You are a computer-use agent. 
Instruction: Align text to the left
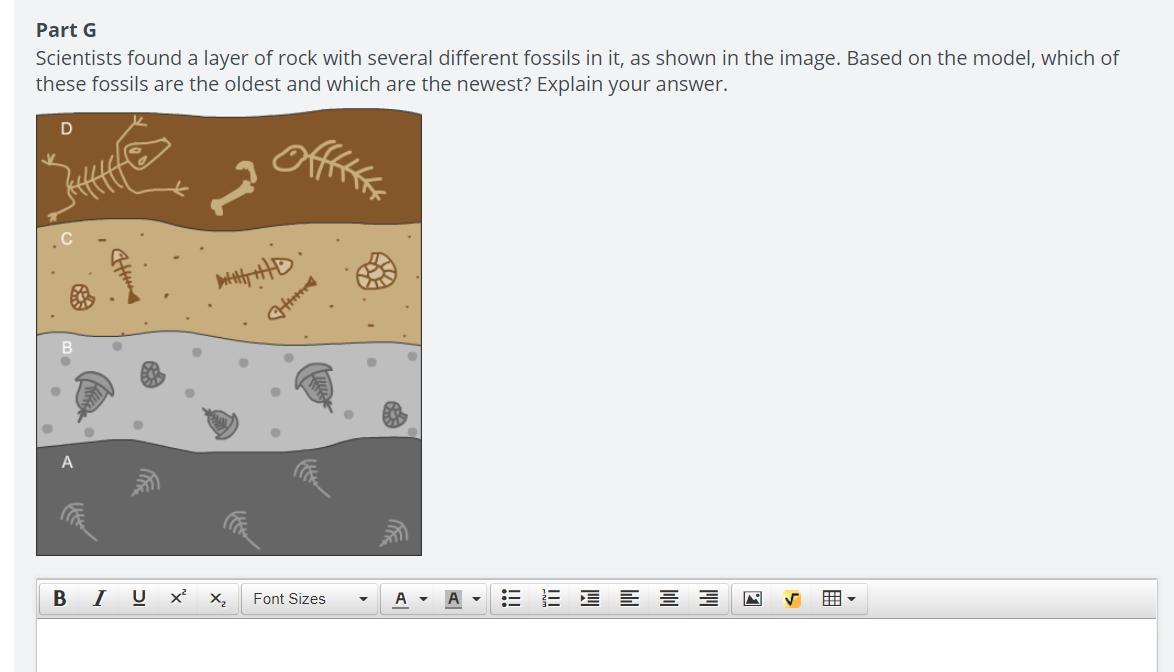629,599
